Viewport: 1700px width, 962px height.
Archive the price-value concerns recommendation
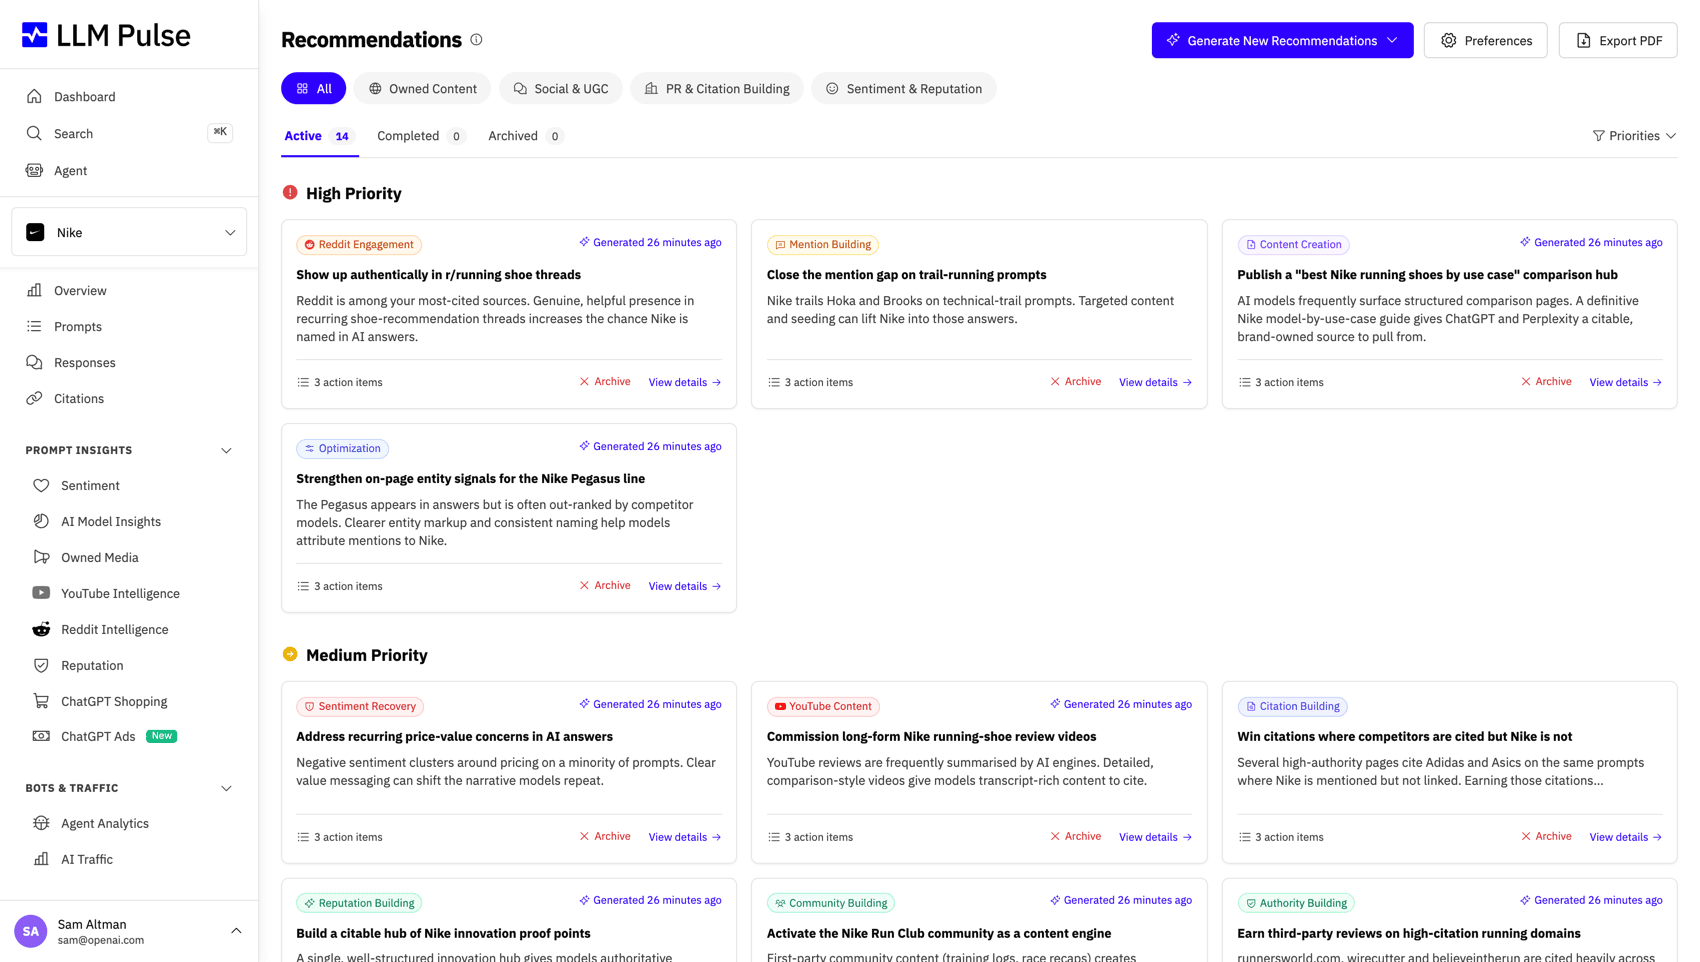(605, 837)
